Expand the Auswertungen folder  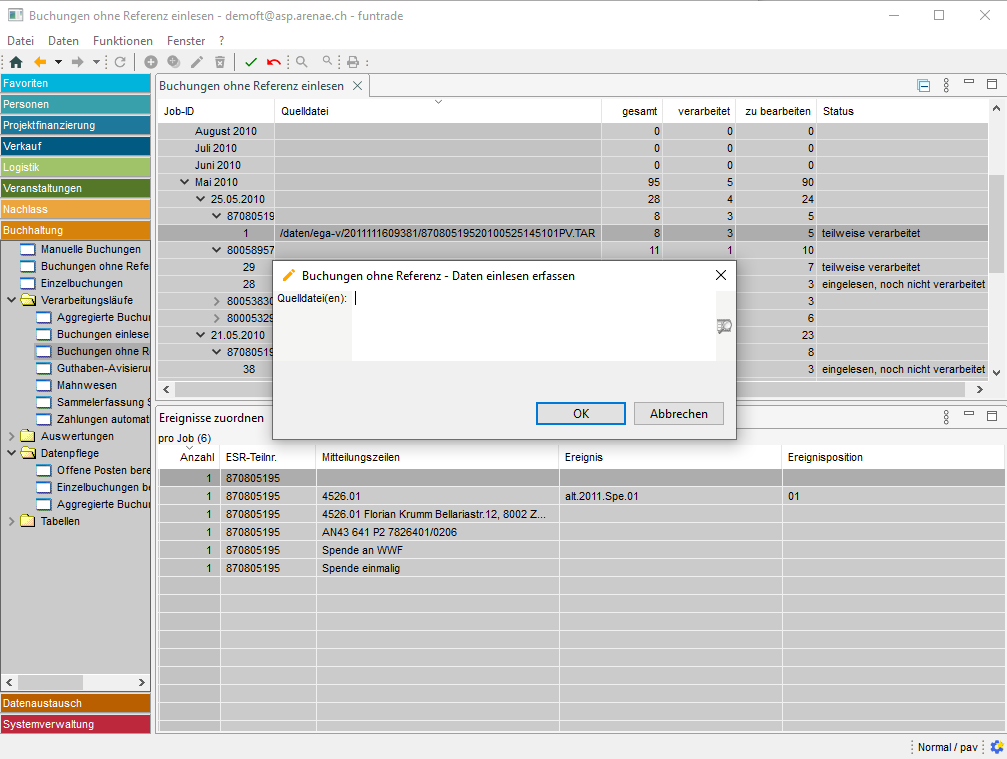click(x=12, y=436)
